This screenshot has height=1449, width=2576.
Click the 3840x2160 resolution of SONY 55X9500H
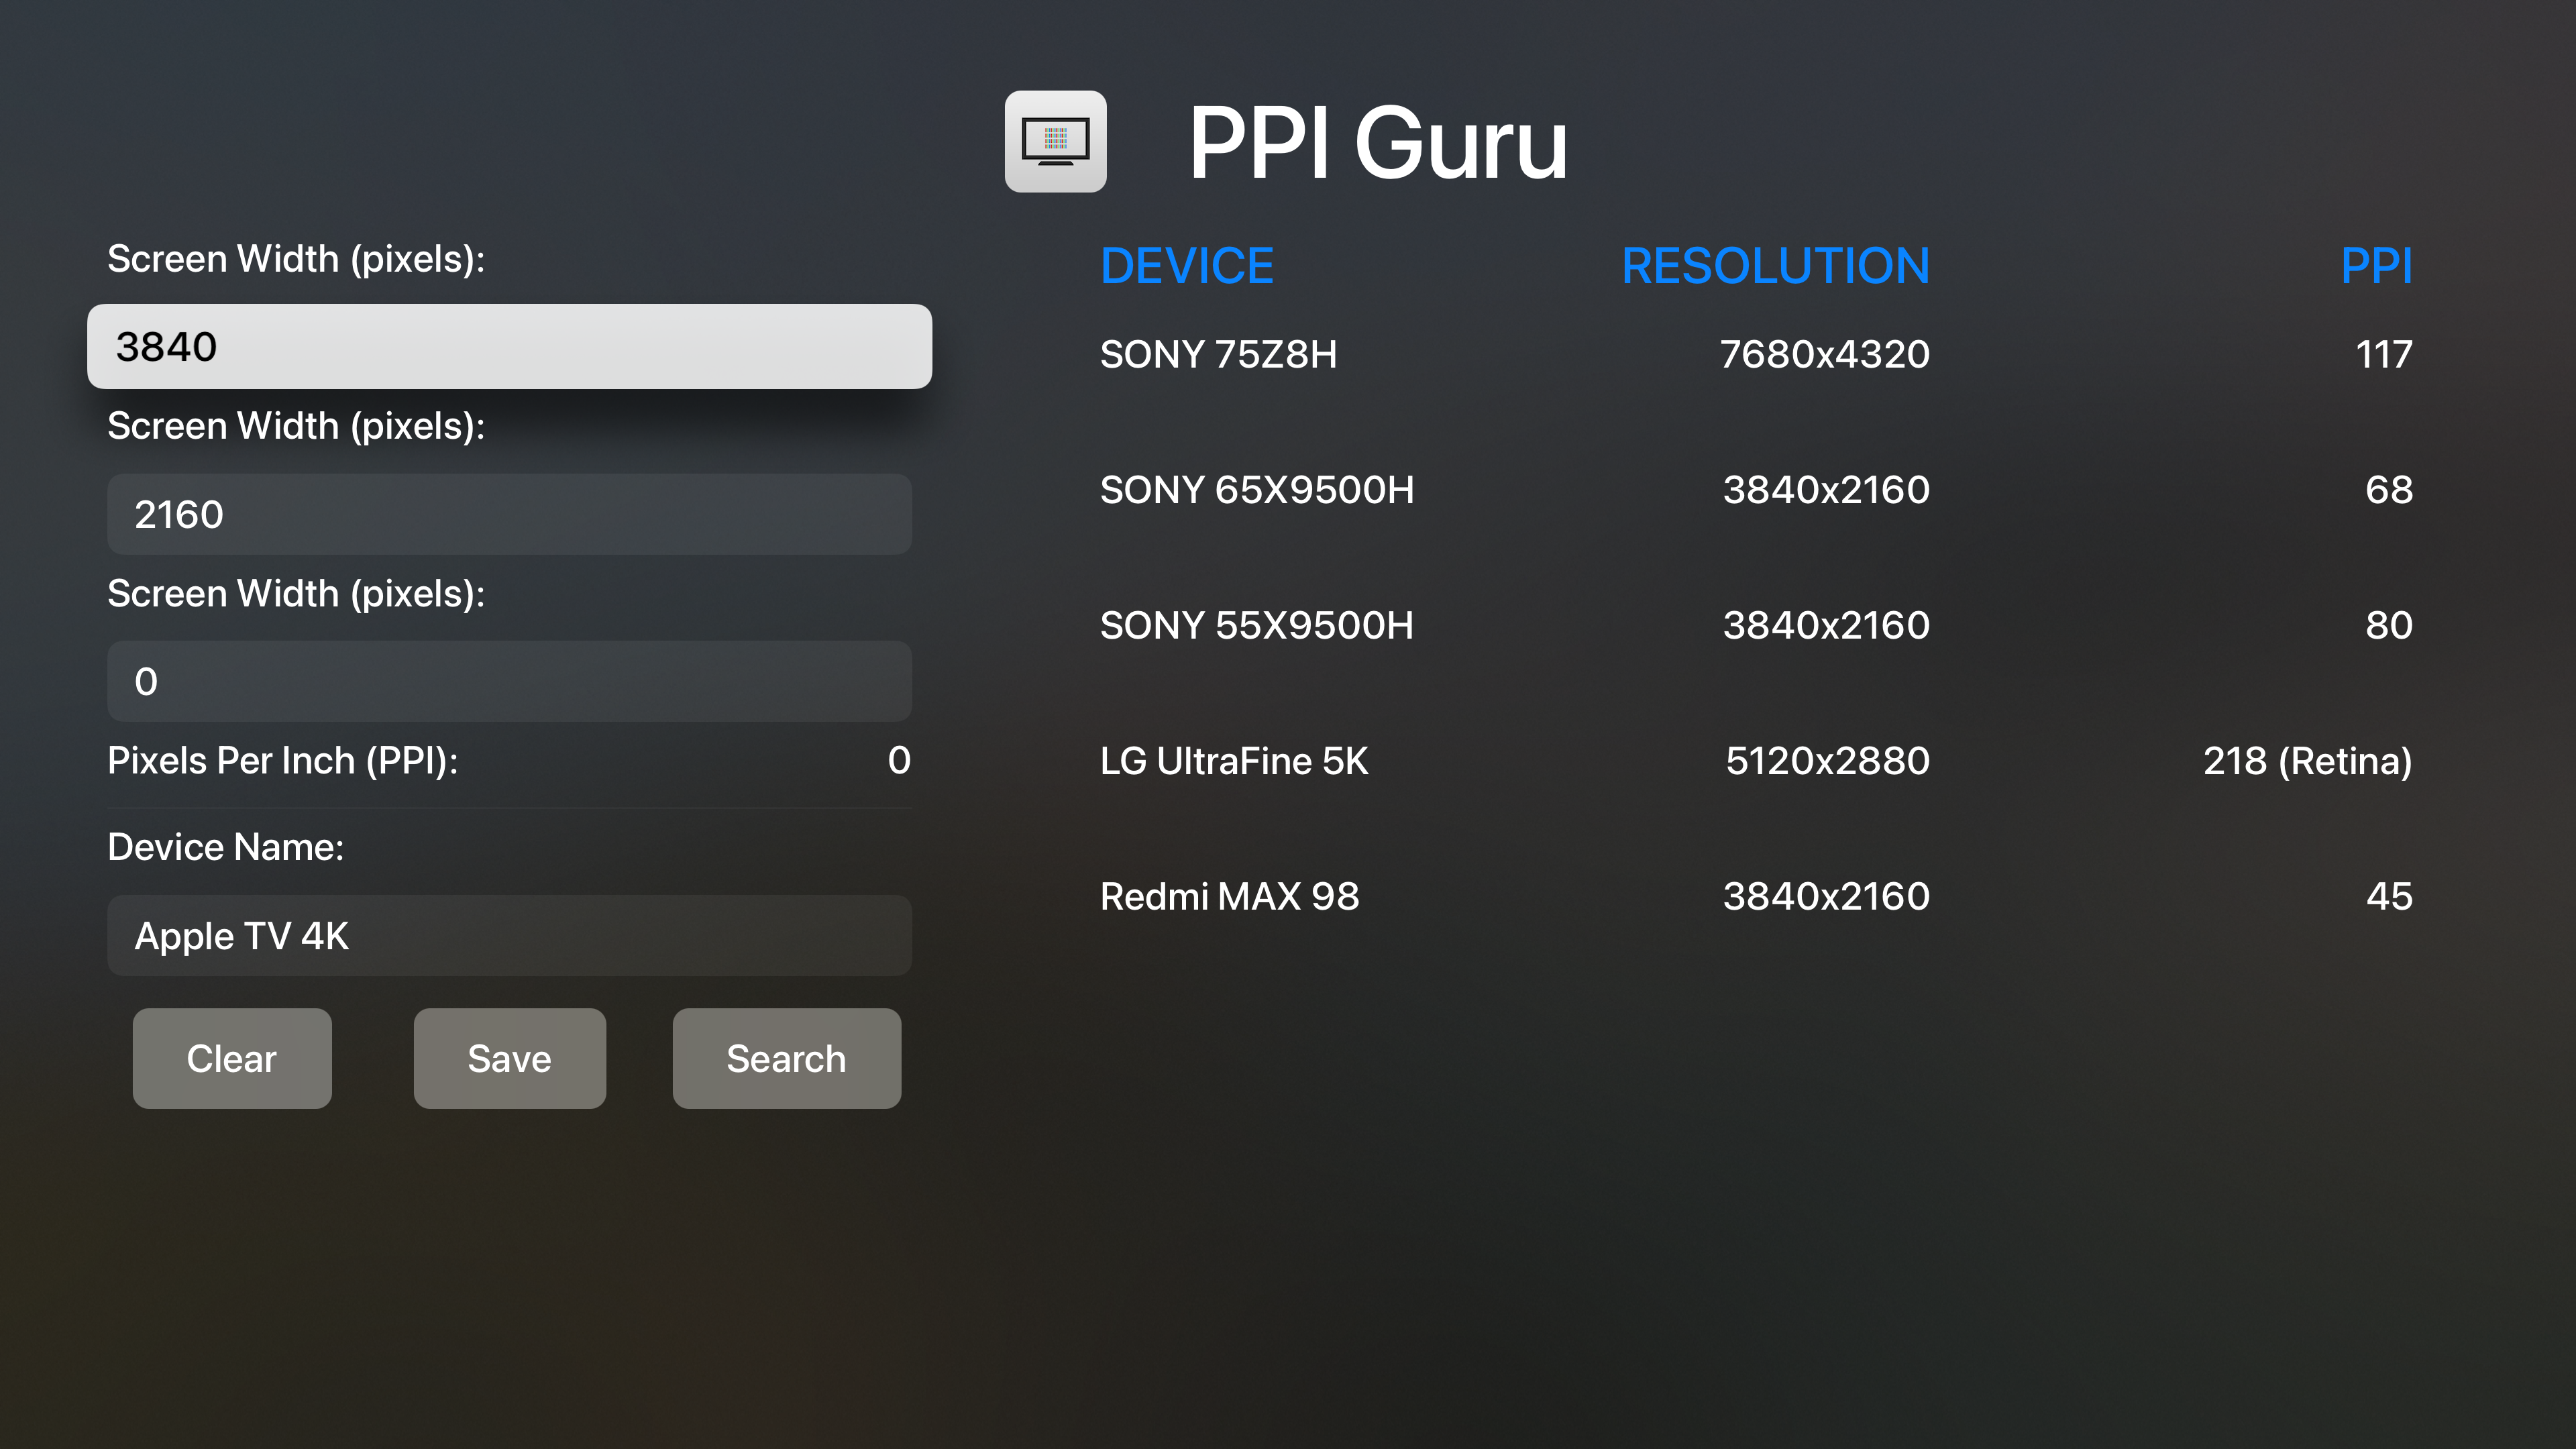point(1826,625)
